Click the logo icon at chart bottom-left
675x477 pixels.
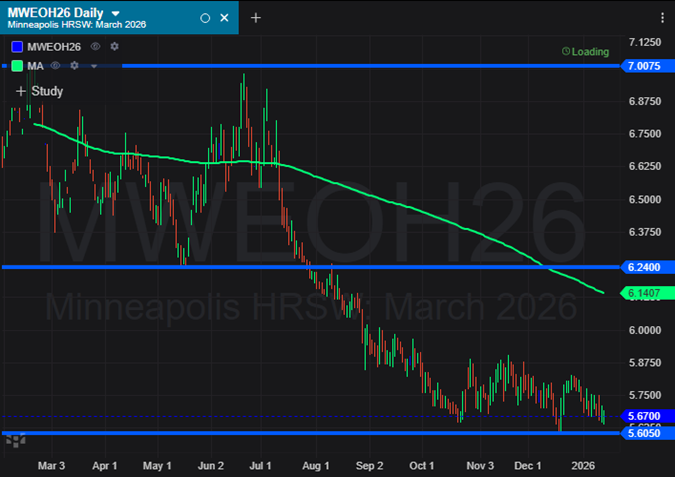coord(15,440)
